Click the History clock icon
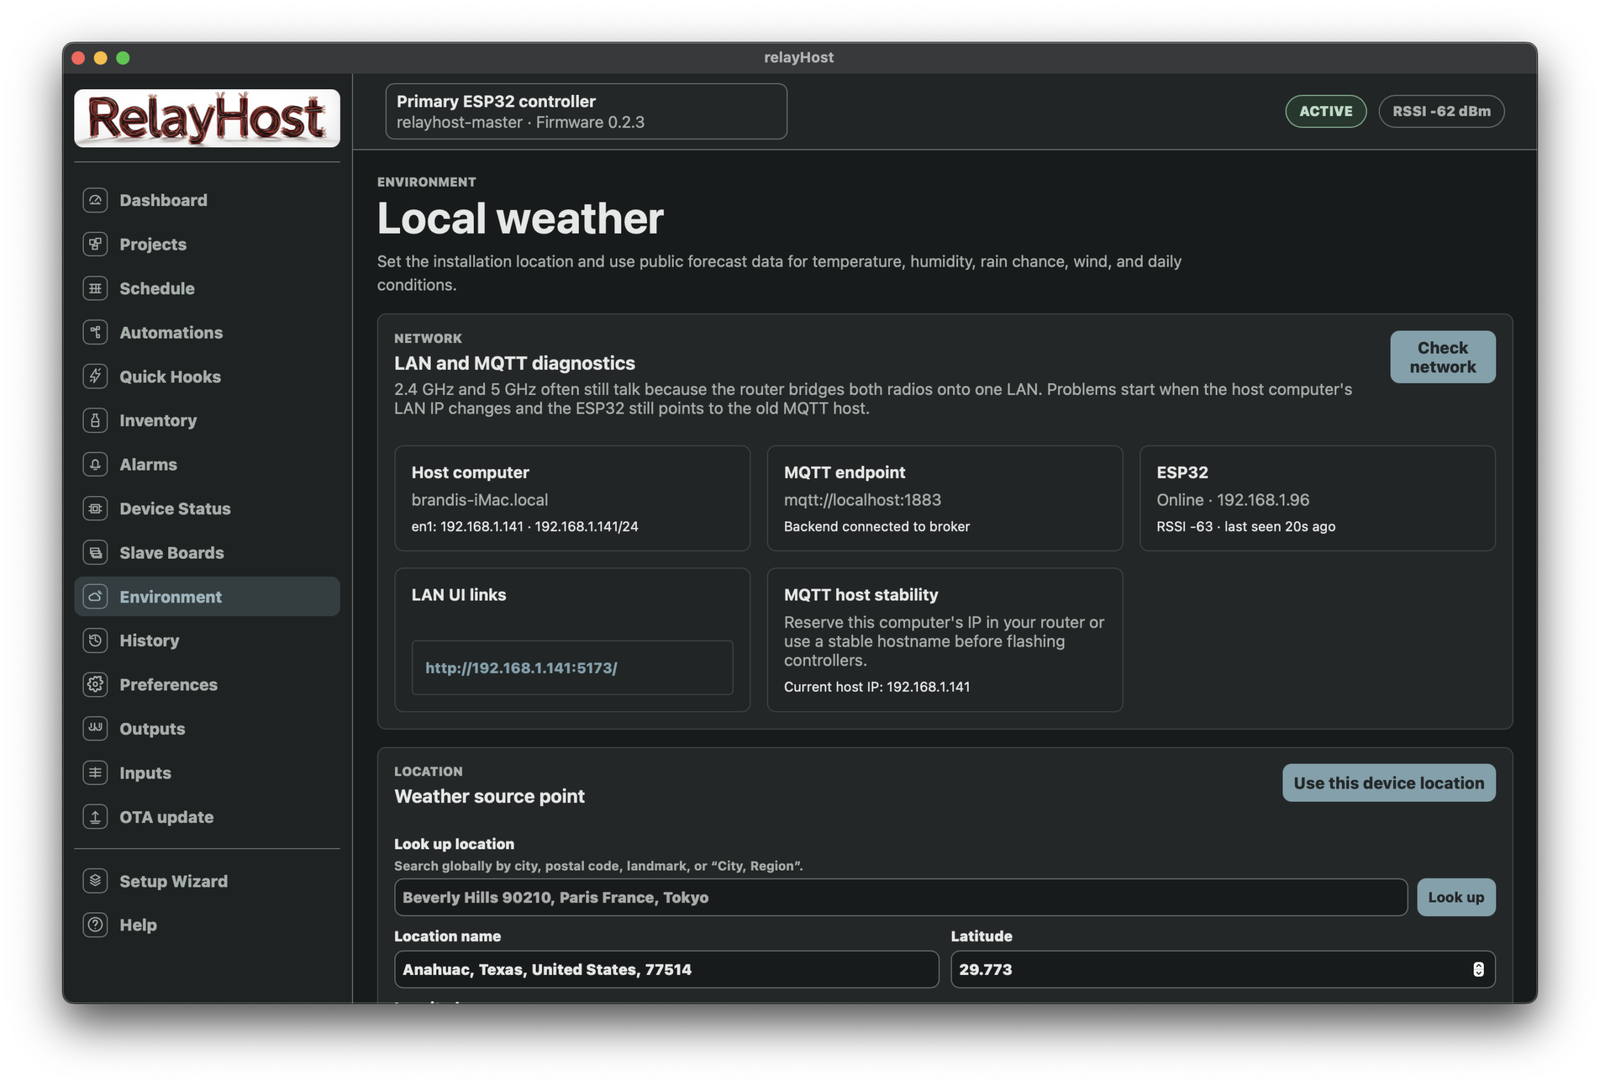 coord(95,640)
